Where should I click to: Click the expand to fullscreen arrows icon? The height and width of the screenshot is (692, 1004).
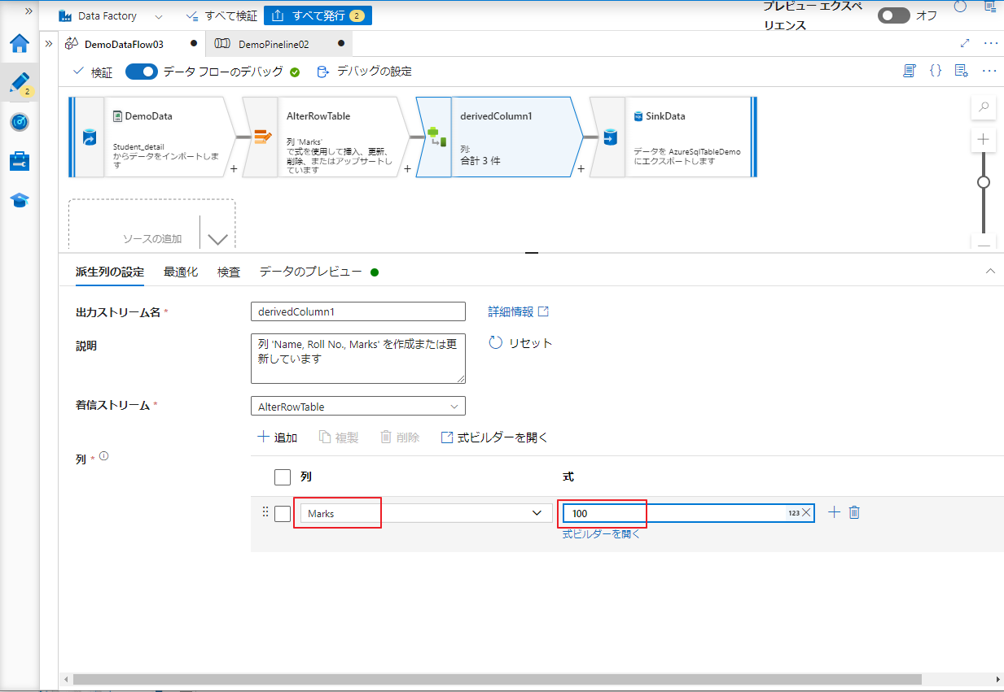[965, 43]
